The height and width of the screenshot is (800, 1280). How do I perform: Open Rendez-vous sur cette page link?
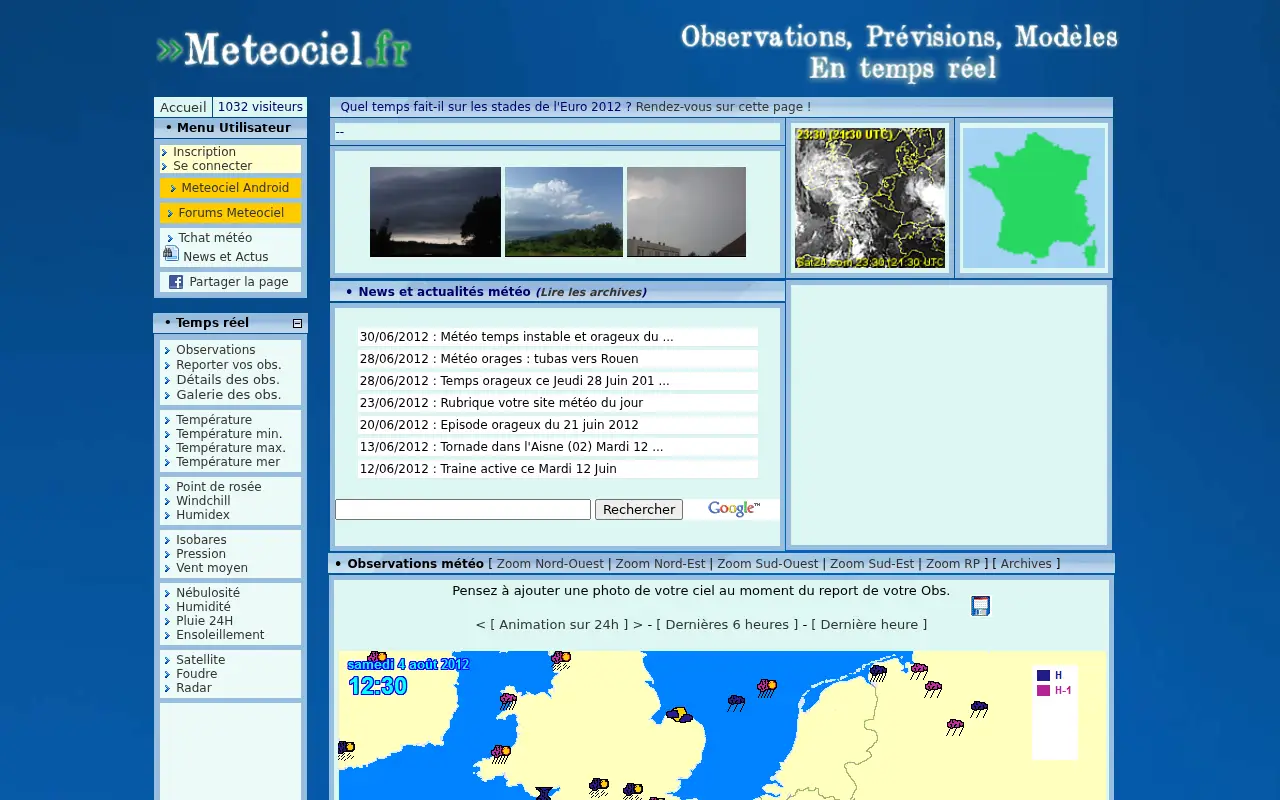tap(723, 107)
